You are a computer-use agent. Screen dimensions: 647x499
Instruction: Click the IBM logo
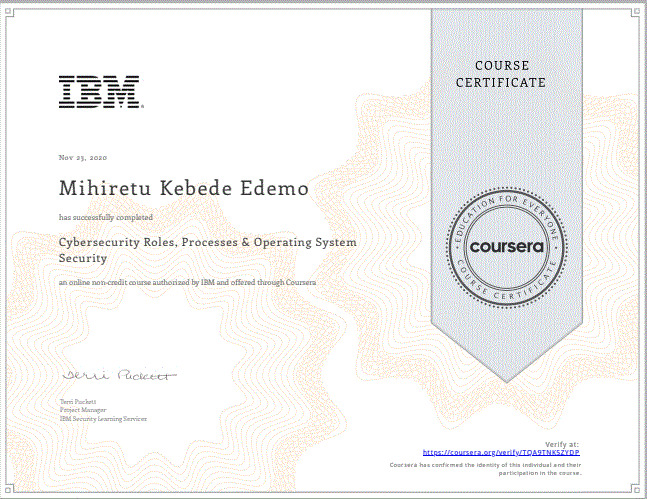pos(101,92)
